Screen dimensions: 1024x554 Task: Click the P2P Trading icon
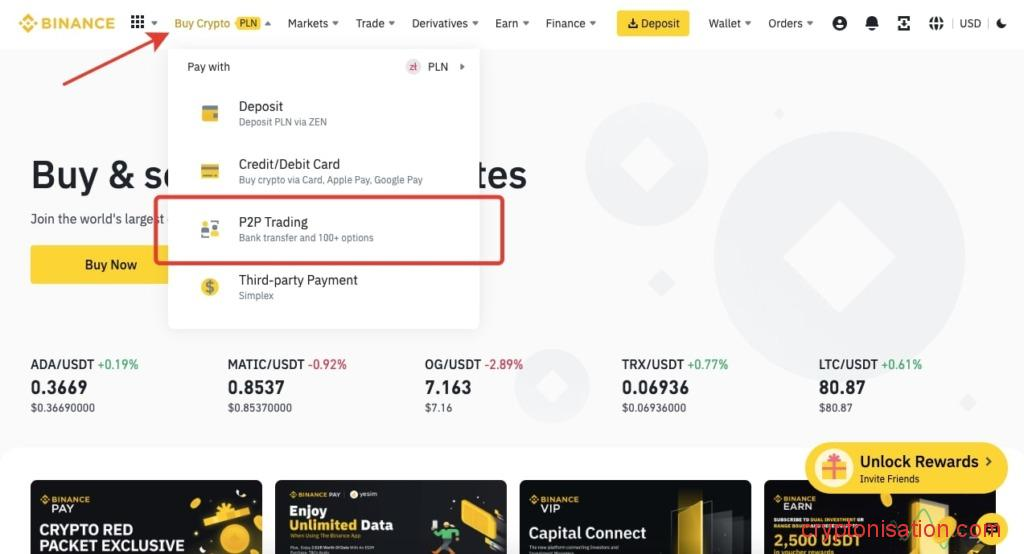(x=210, y=229)
